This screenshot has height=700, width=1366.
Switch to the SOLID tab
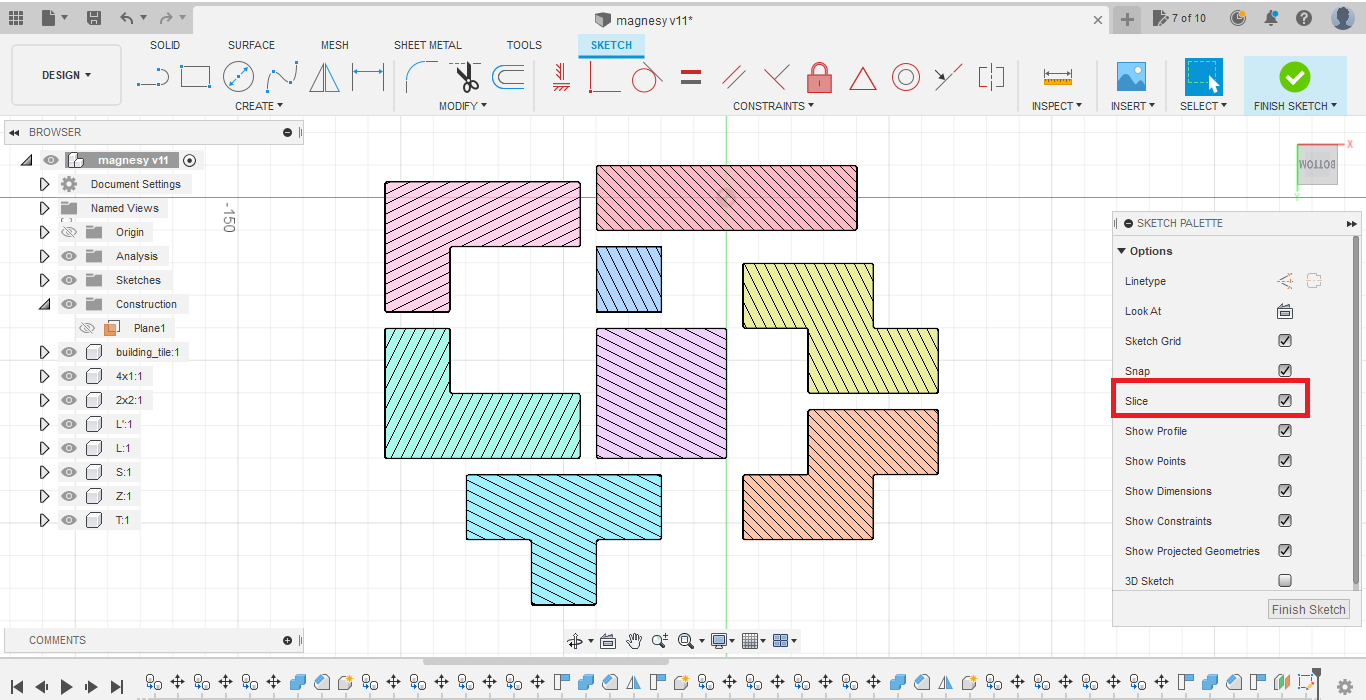[165, 45]
